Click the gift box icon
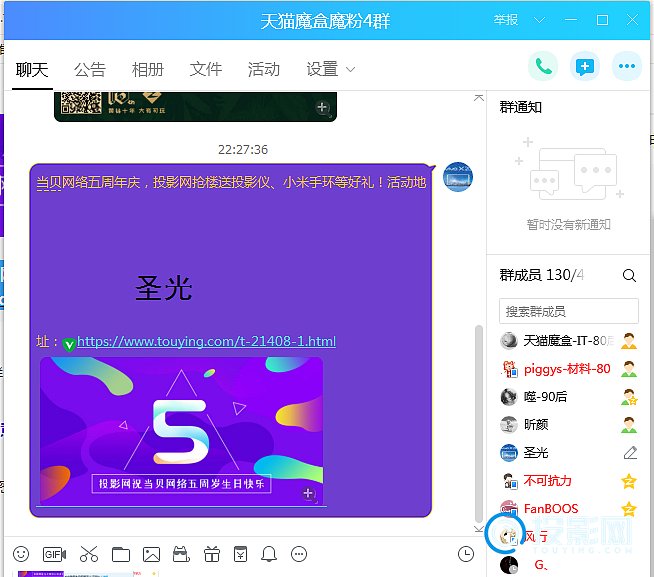654x577 pixels. [212, 554]
